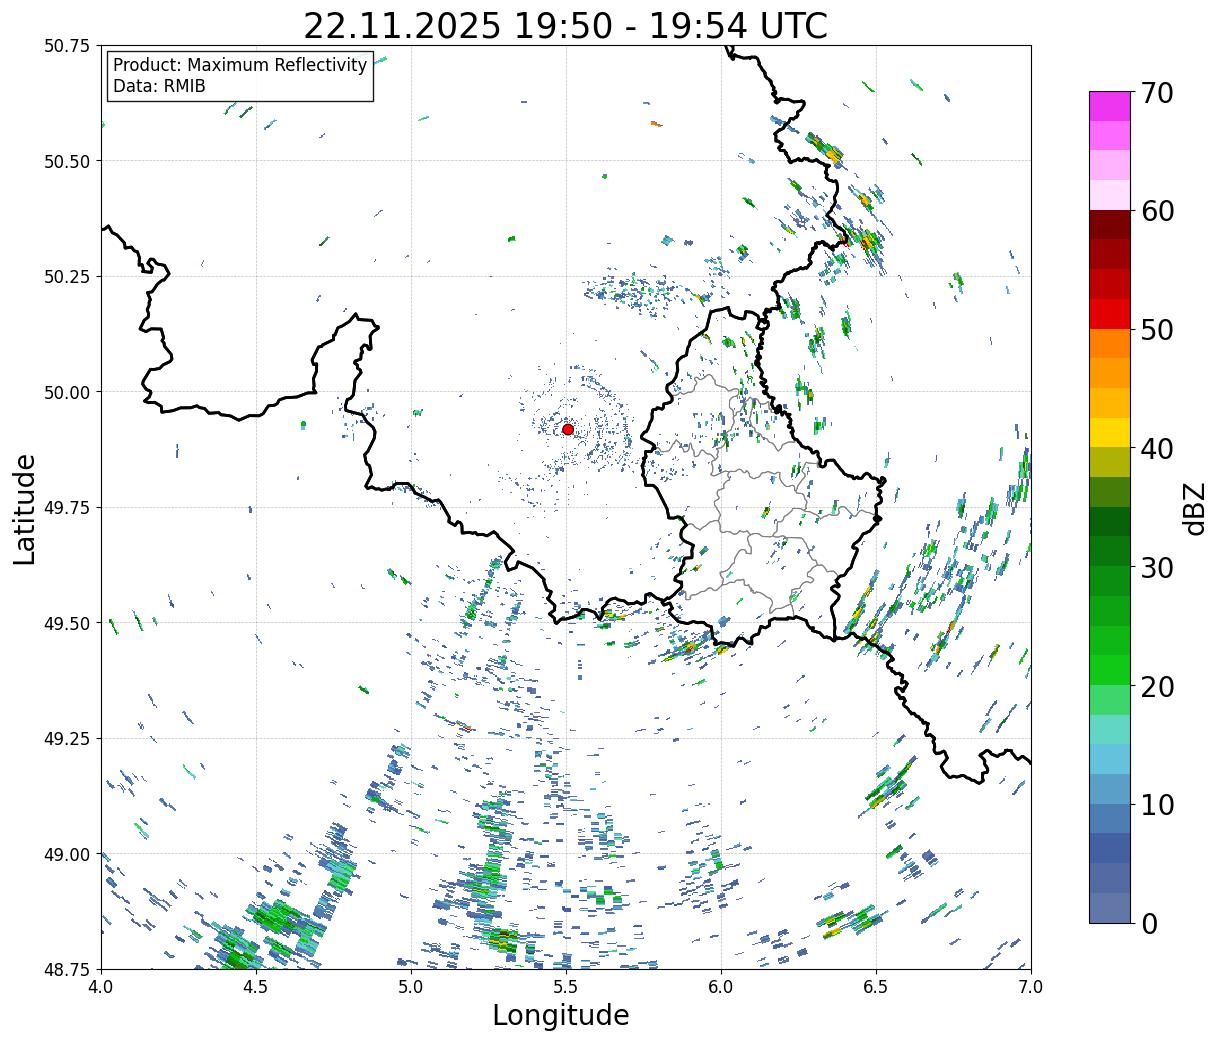Image resolution: width=1219 pixels, height=1040 pixels.
Task: Click colorbar tick label 20
Action: (x=1157, y=687)
